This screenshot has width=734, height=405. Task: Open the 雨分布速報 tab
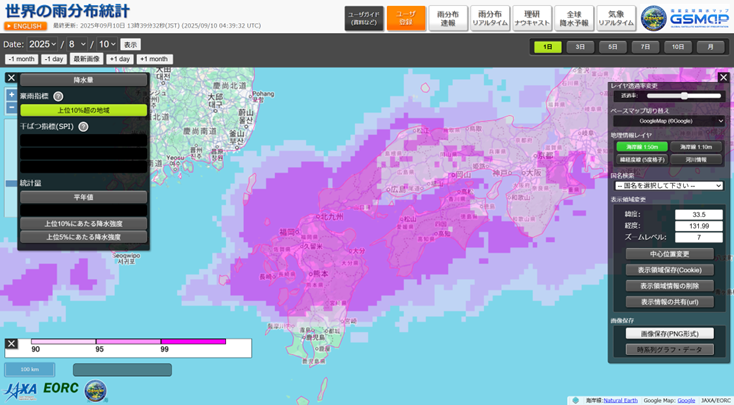(x=449, y=18)
